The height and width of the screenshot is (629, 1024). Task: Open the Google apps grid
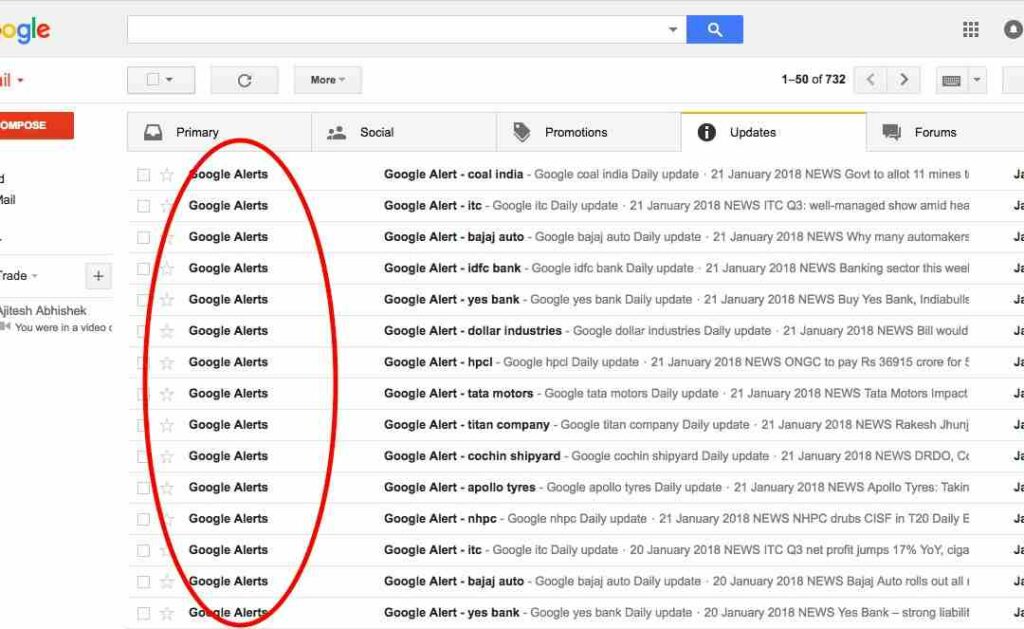[x=970, y=29]
